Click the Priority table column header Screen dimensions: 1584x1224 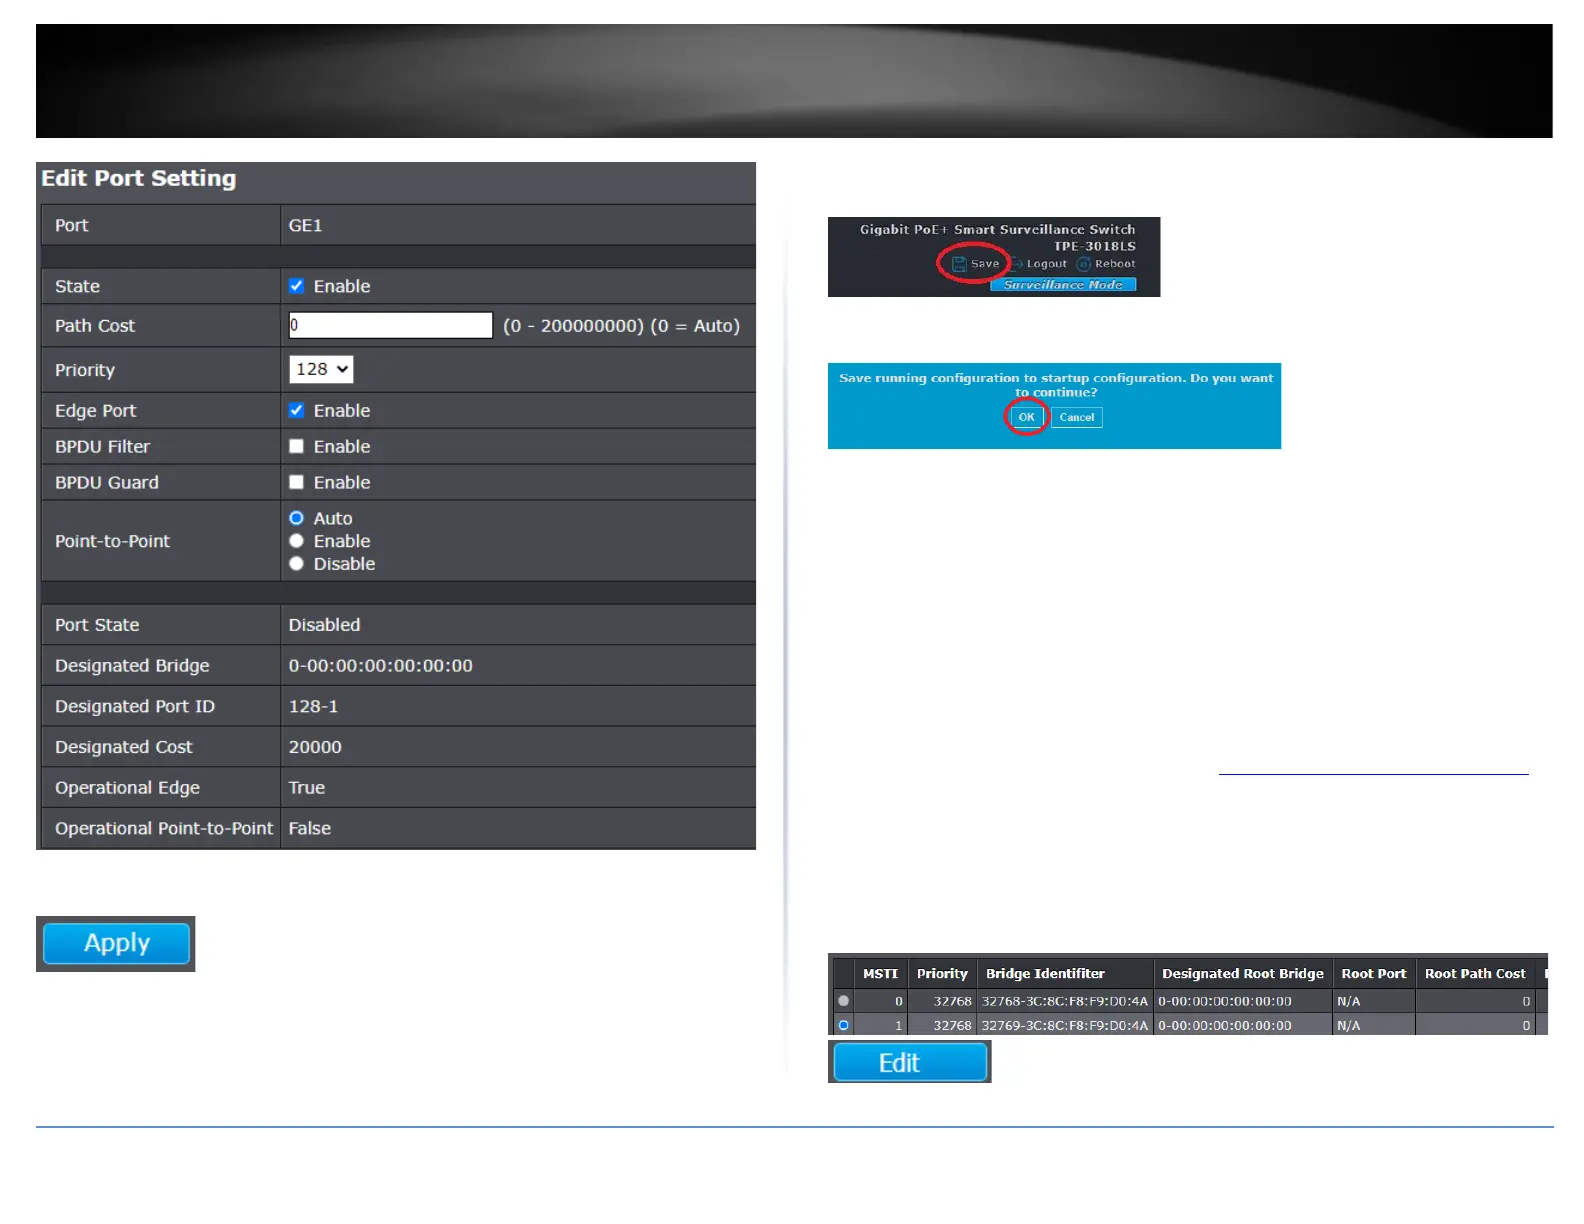[x=942, y=973]
